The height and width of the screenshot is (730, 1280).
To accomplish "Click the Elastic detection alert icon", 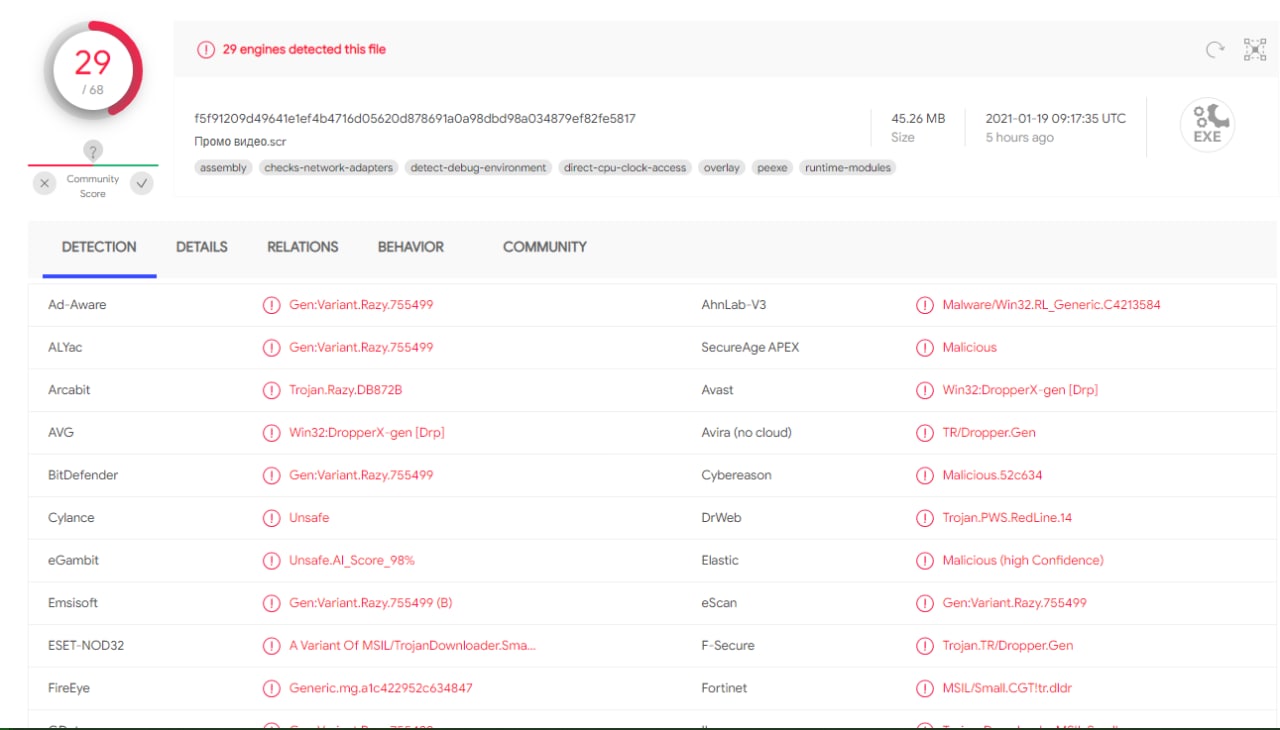I will tap(925, 560).
